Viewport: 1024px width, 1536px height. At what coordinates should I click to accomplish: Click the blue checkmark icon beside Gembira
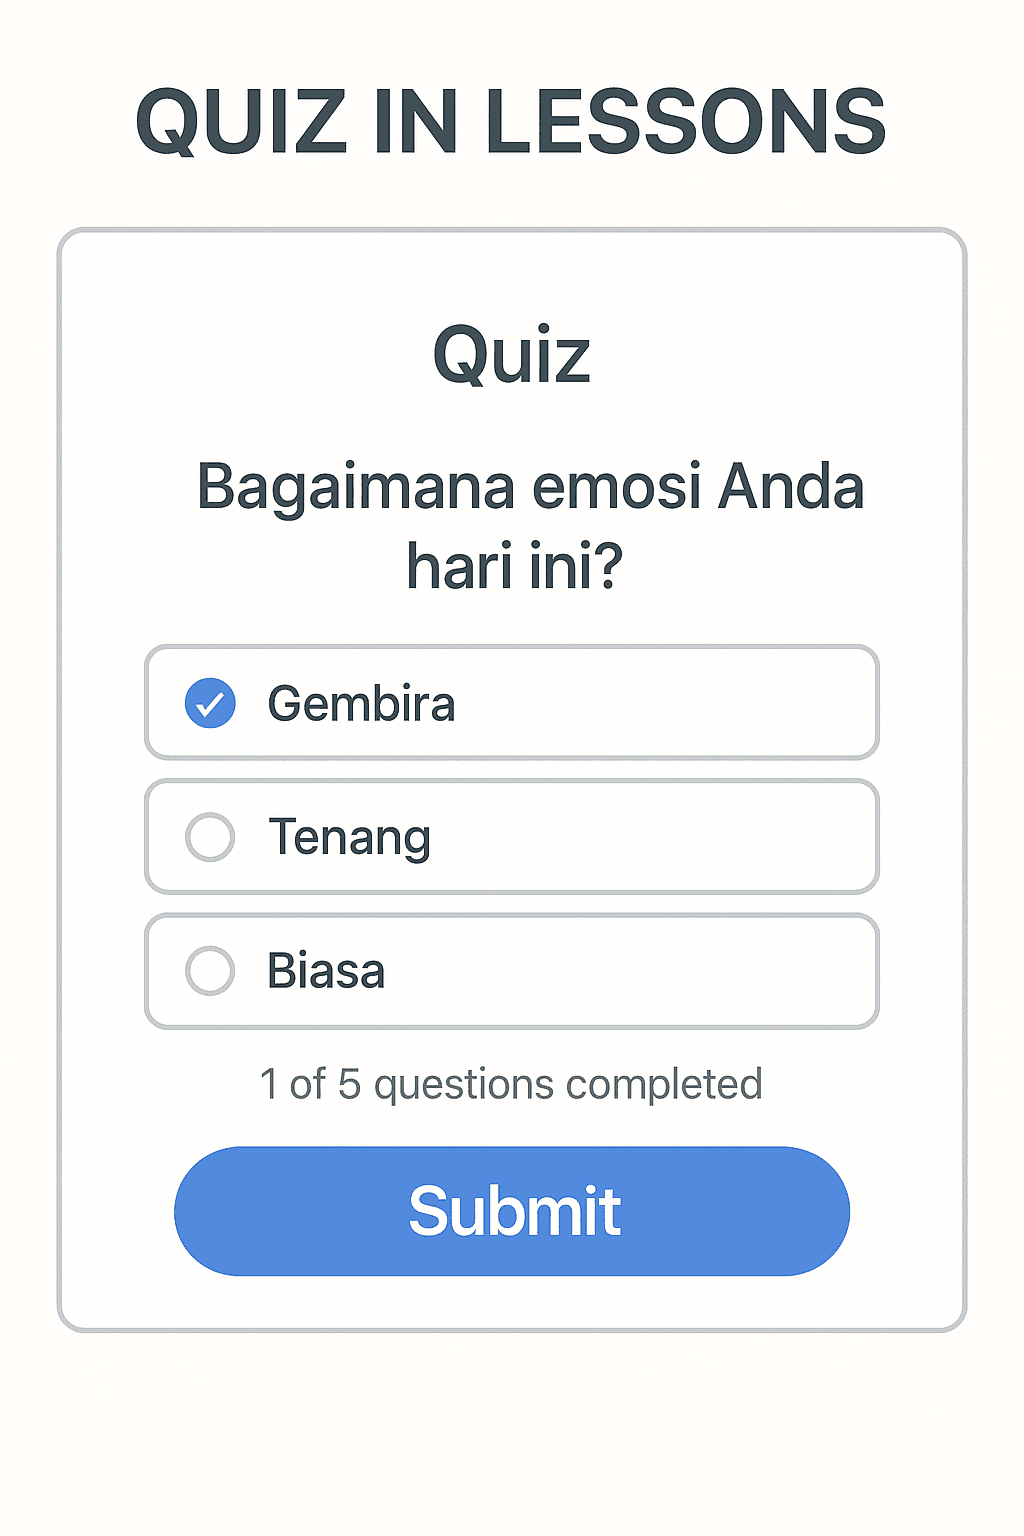click(210, 703)
